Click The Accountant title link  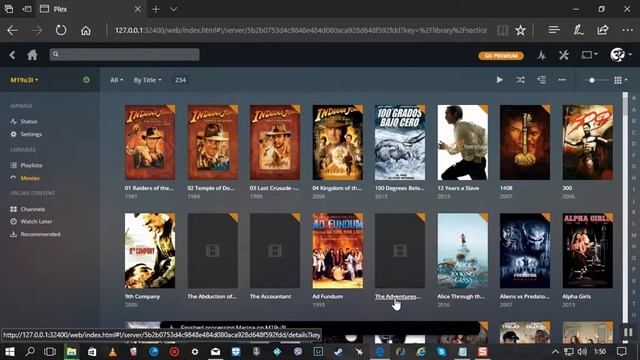click(270, 297)
